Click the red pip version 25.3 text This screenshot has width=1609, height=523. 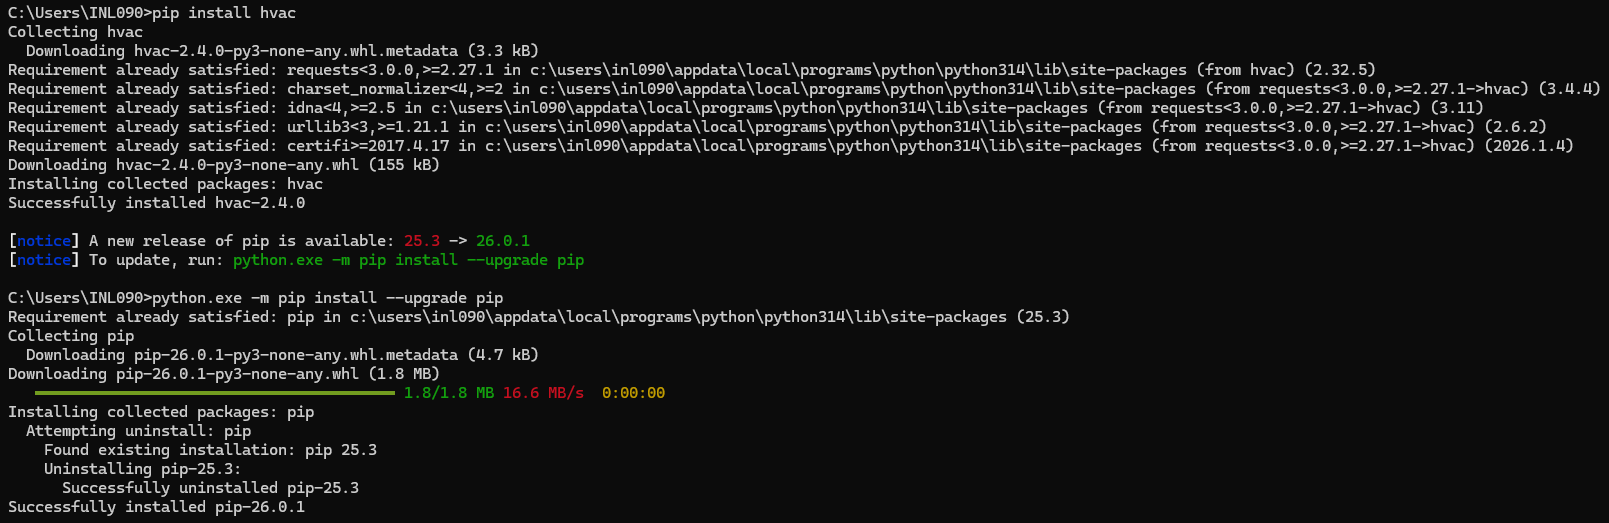click(422, 241)
